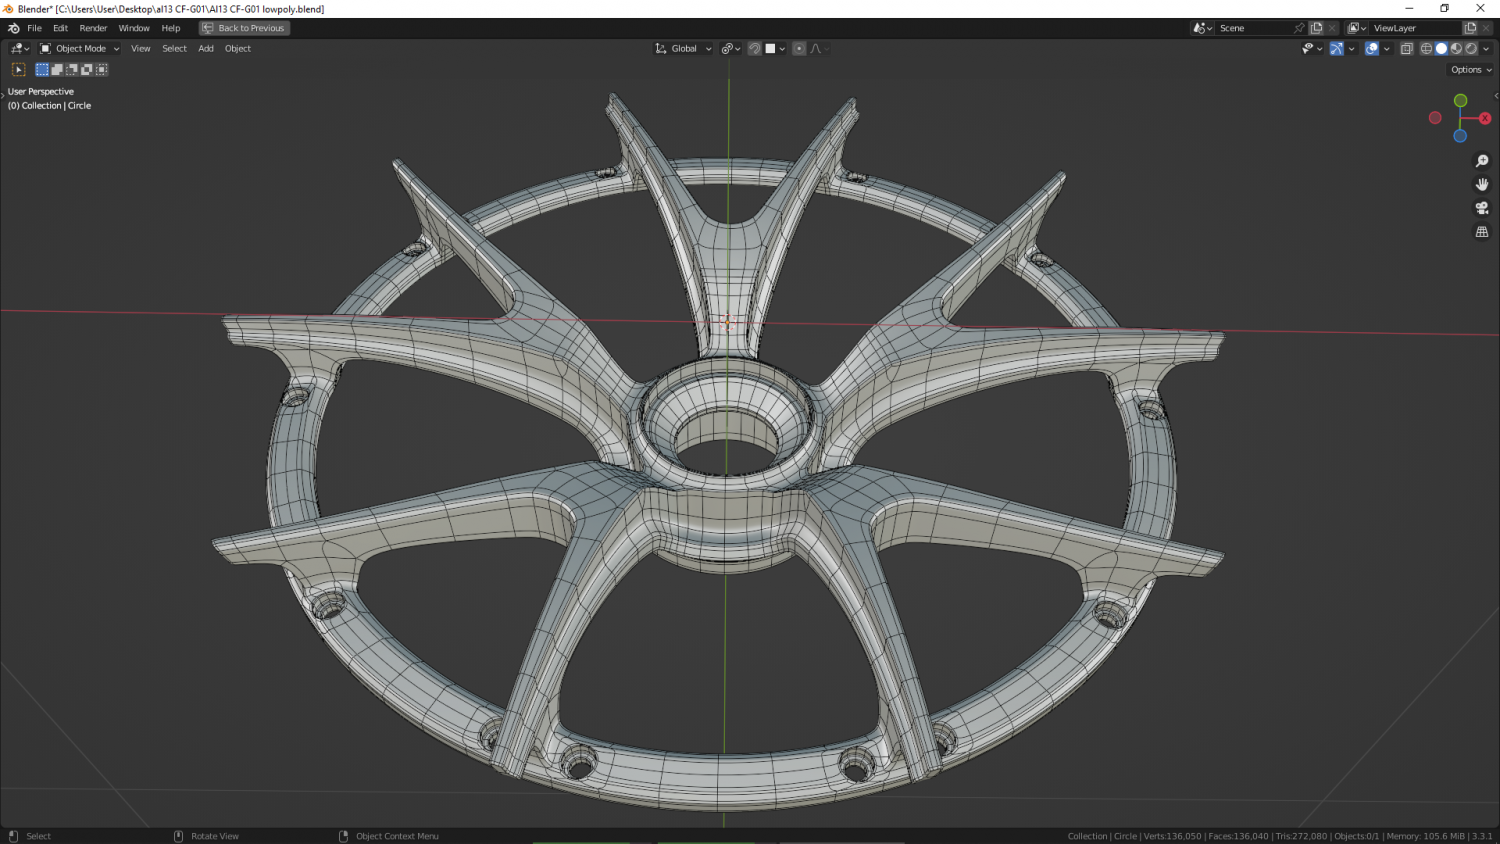Toggle the snapping magnet
This screenshot has height=844, width=1500.
tap(754, 48)
